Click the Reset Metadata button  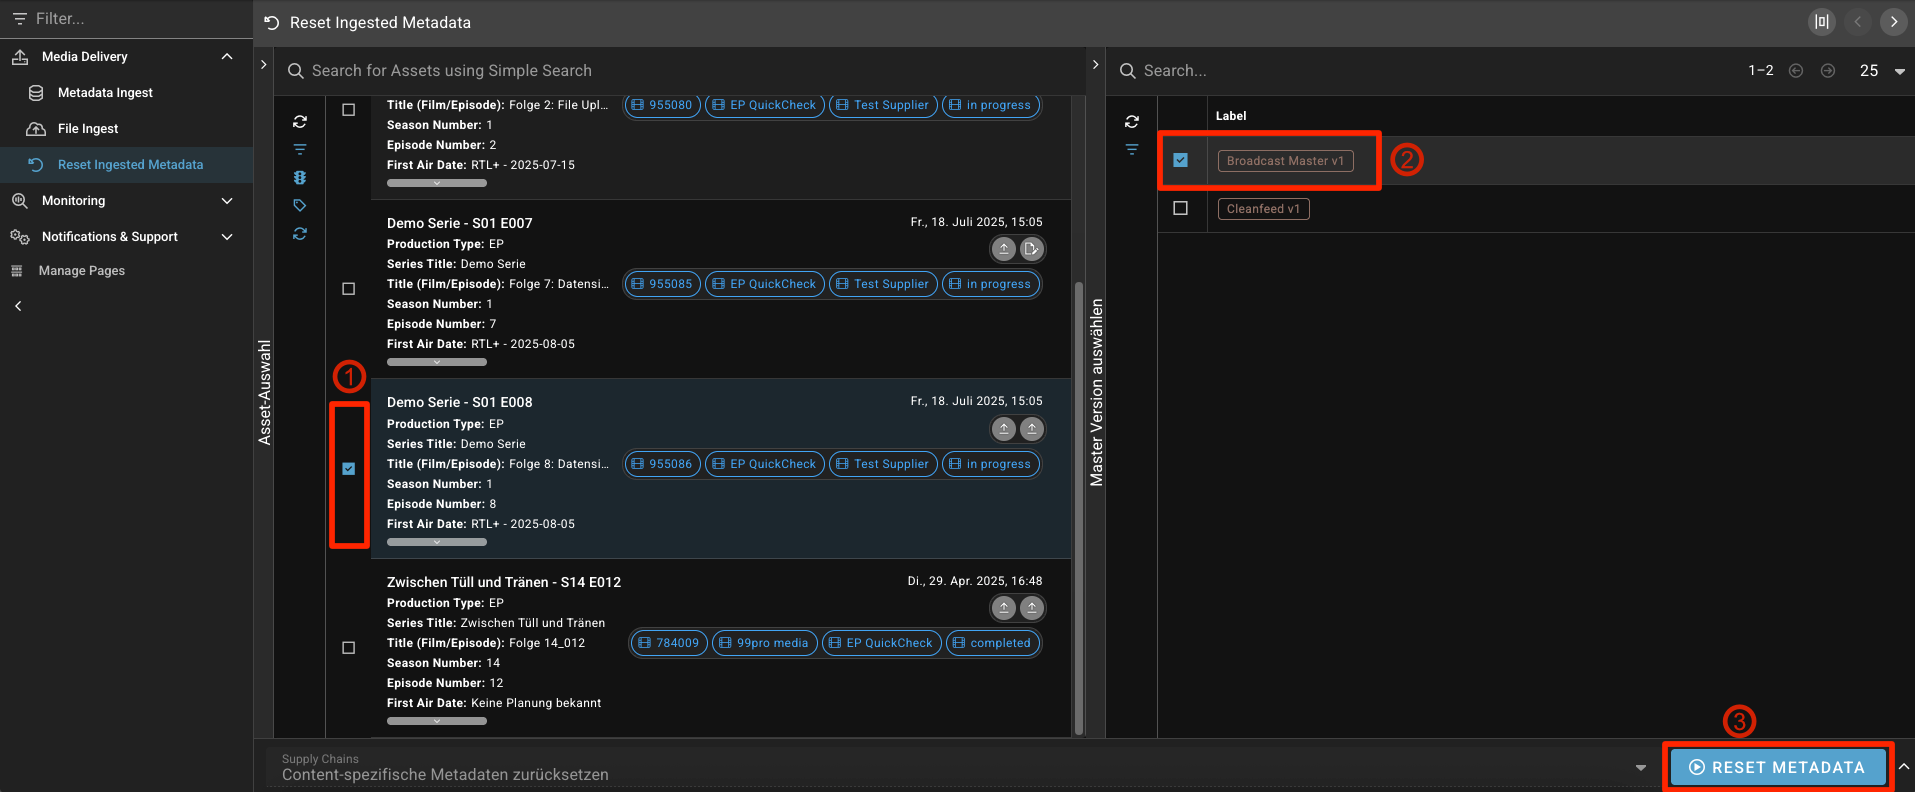click(x=1777, y=767)
